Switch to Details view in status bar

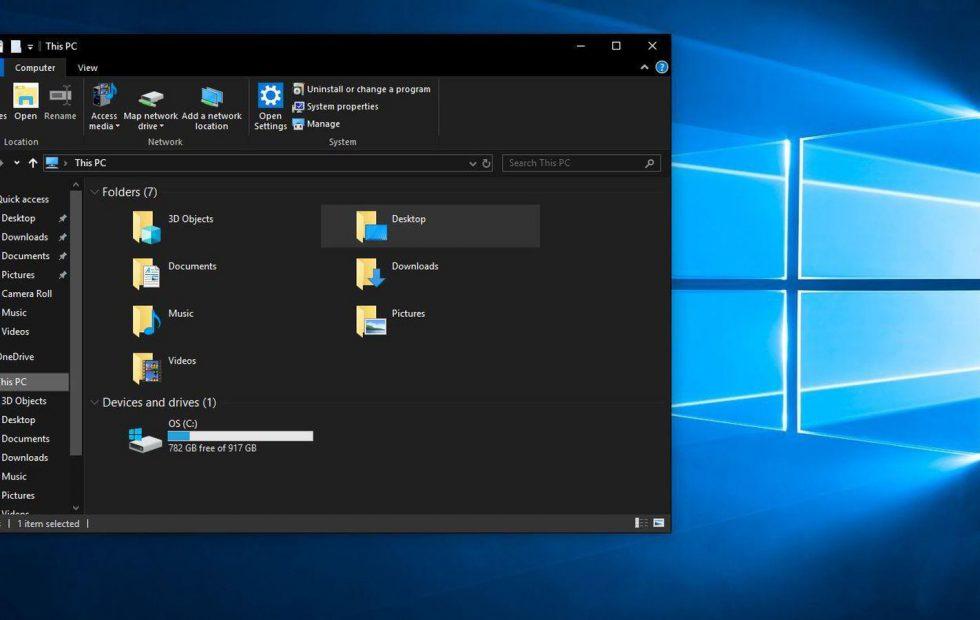point(641,523)
